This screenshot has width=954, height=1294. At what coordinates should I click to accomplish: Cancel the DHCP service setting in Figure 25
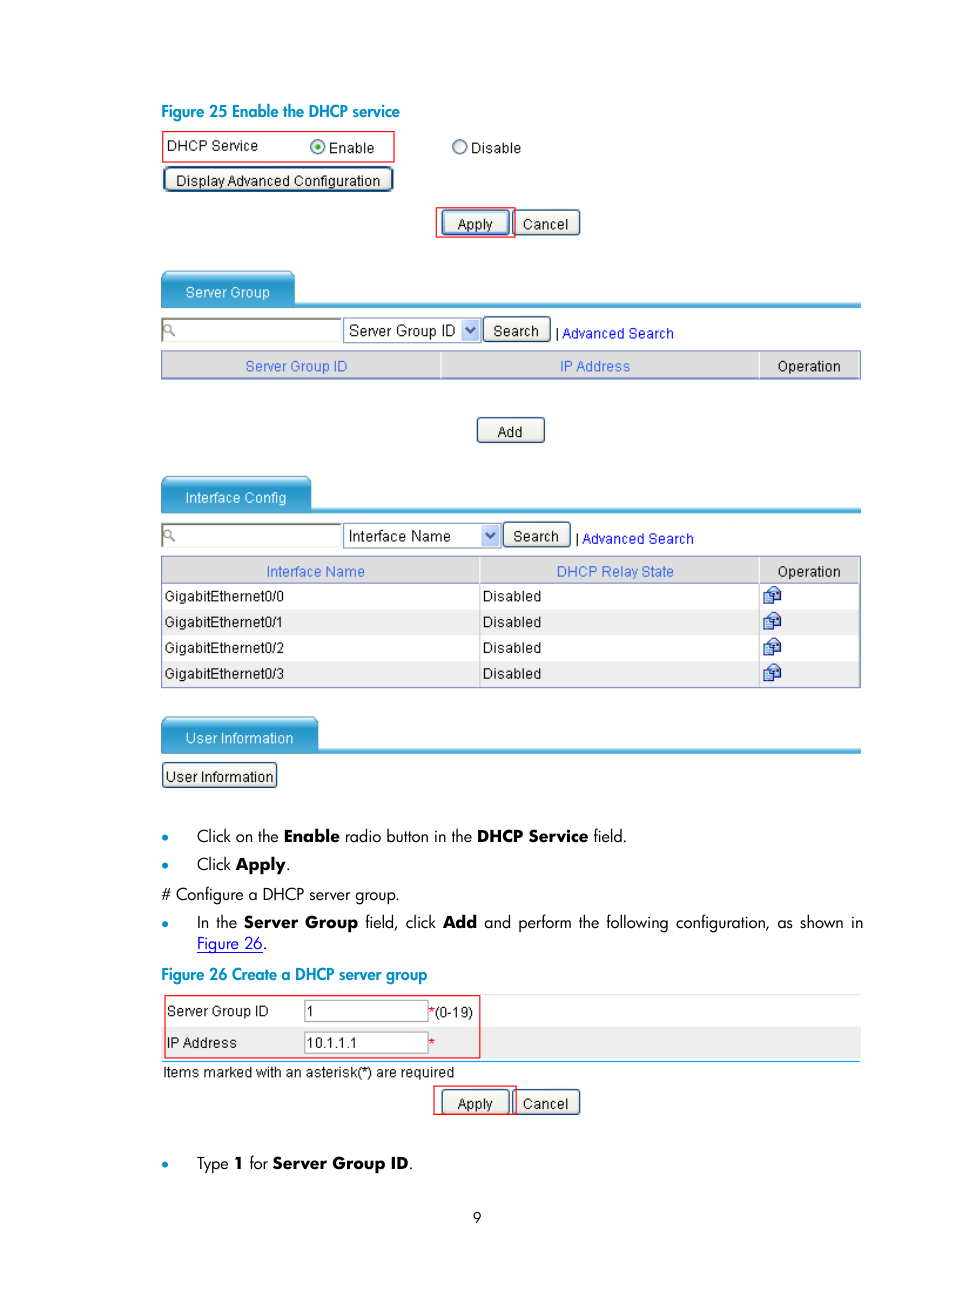tap(546, 223)
